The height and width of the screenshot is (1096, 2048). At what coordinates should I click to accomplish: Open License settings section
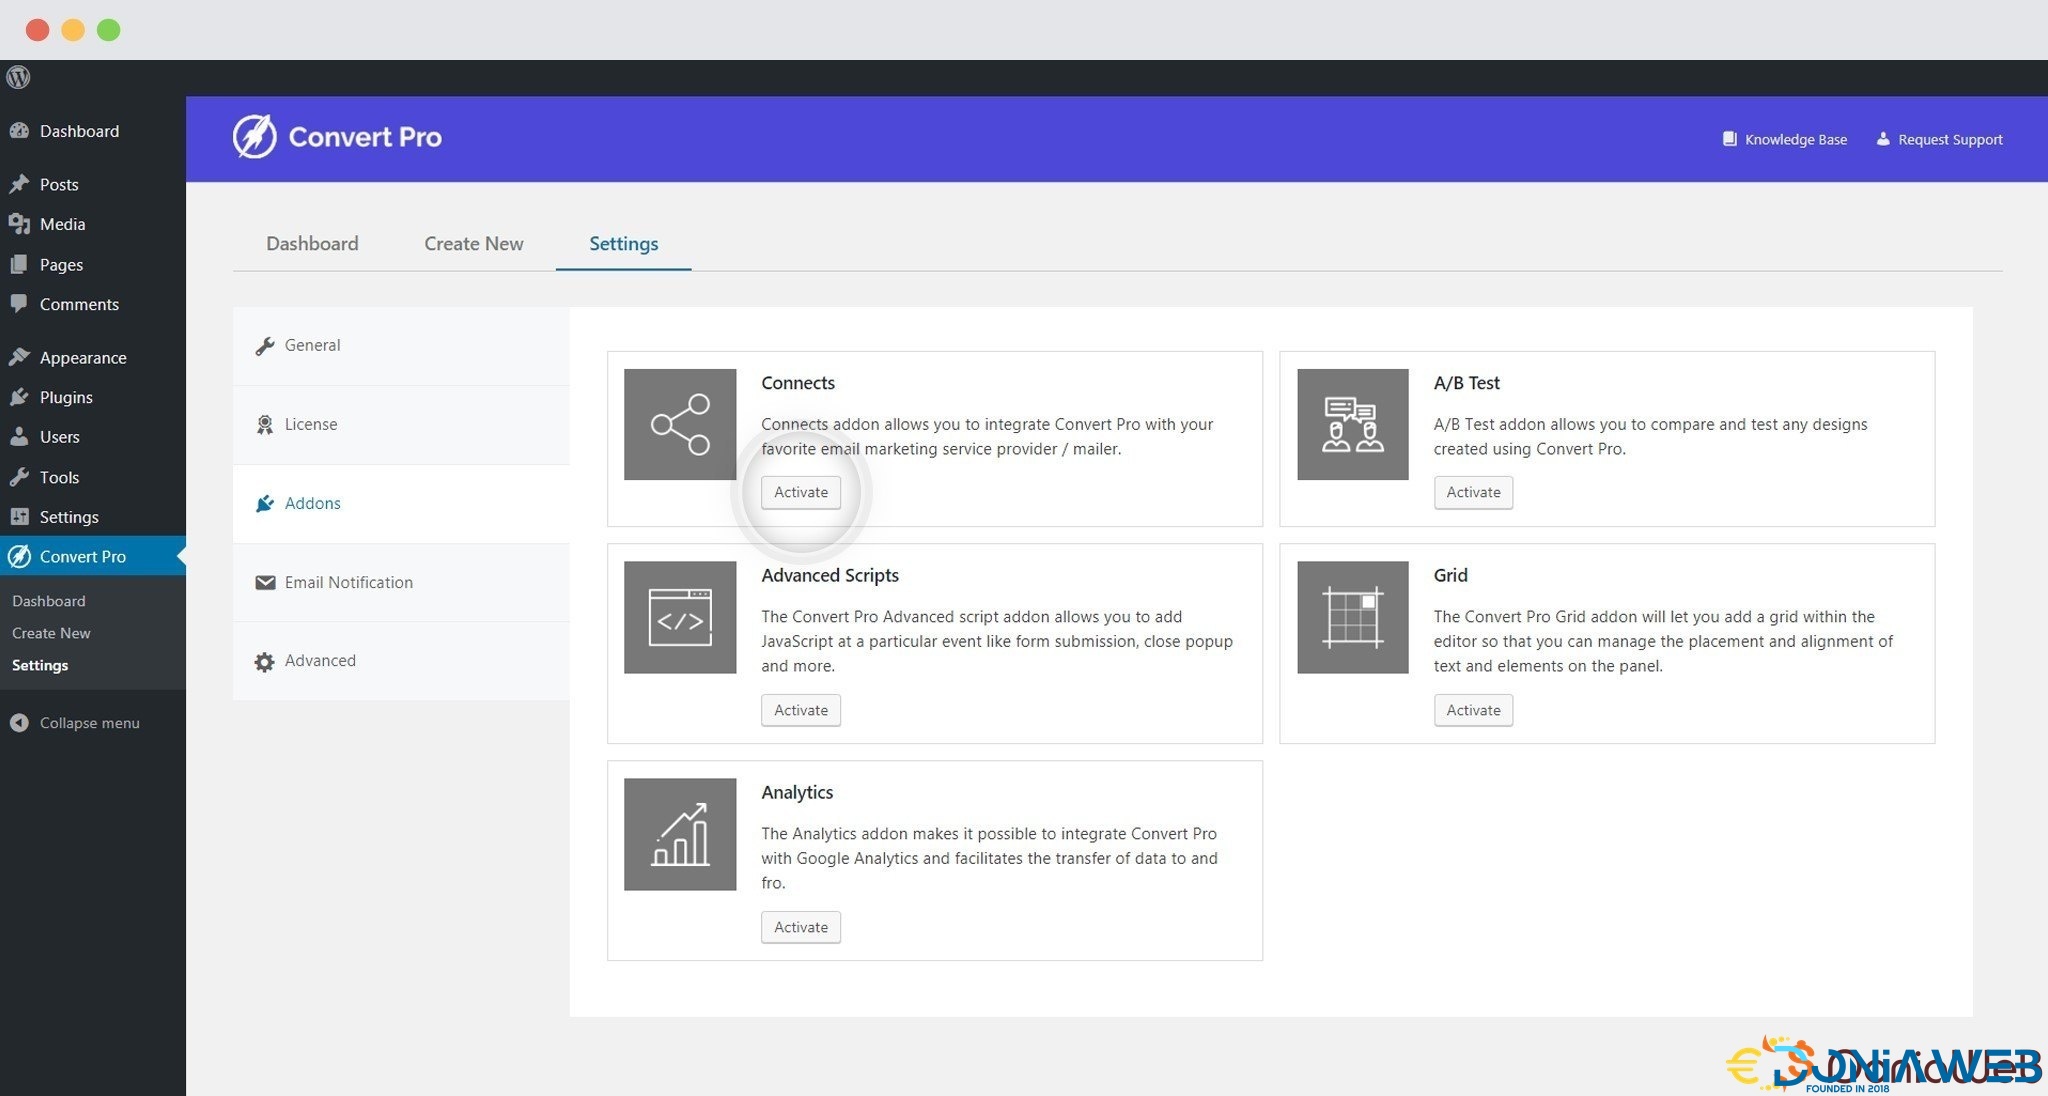point(401,425)
